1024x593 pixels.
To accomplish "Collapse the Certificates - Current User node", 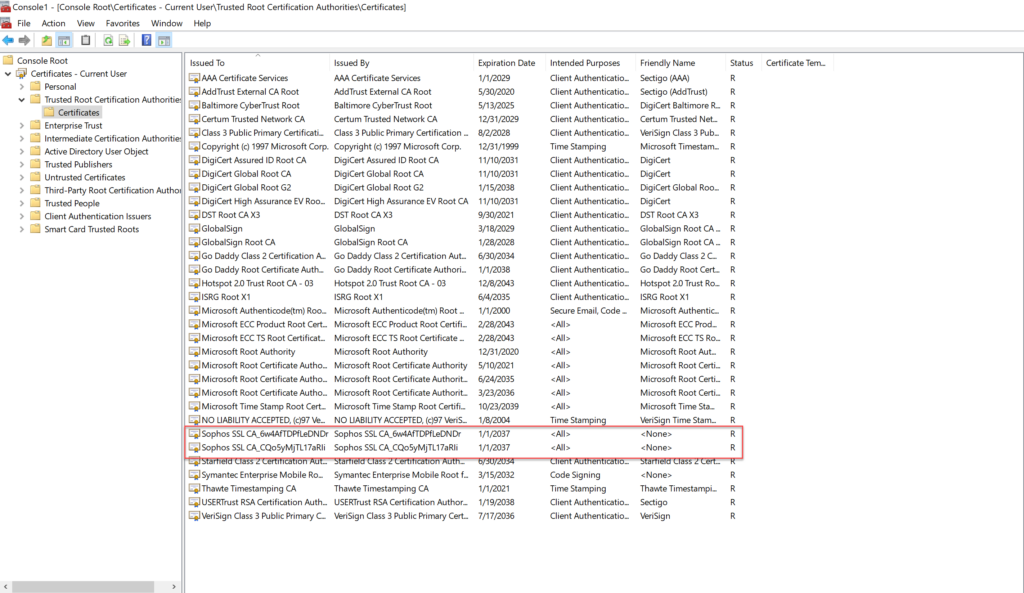I will (8, 74).
